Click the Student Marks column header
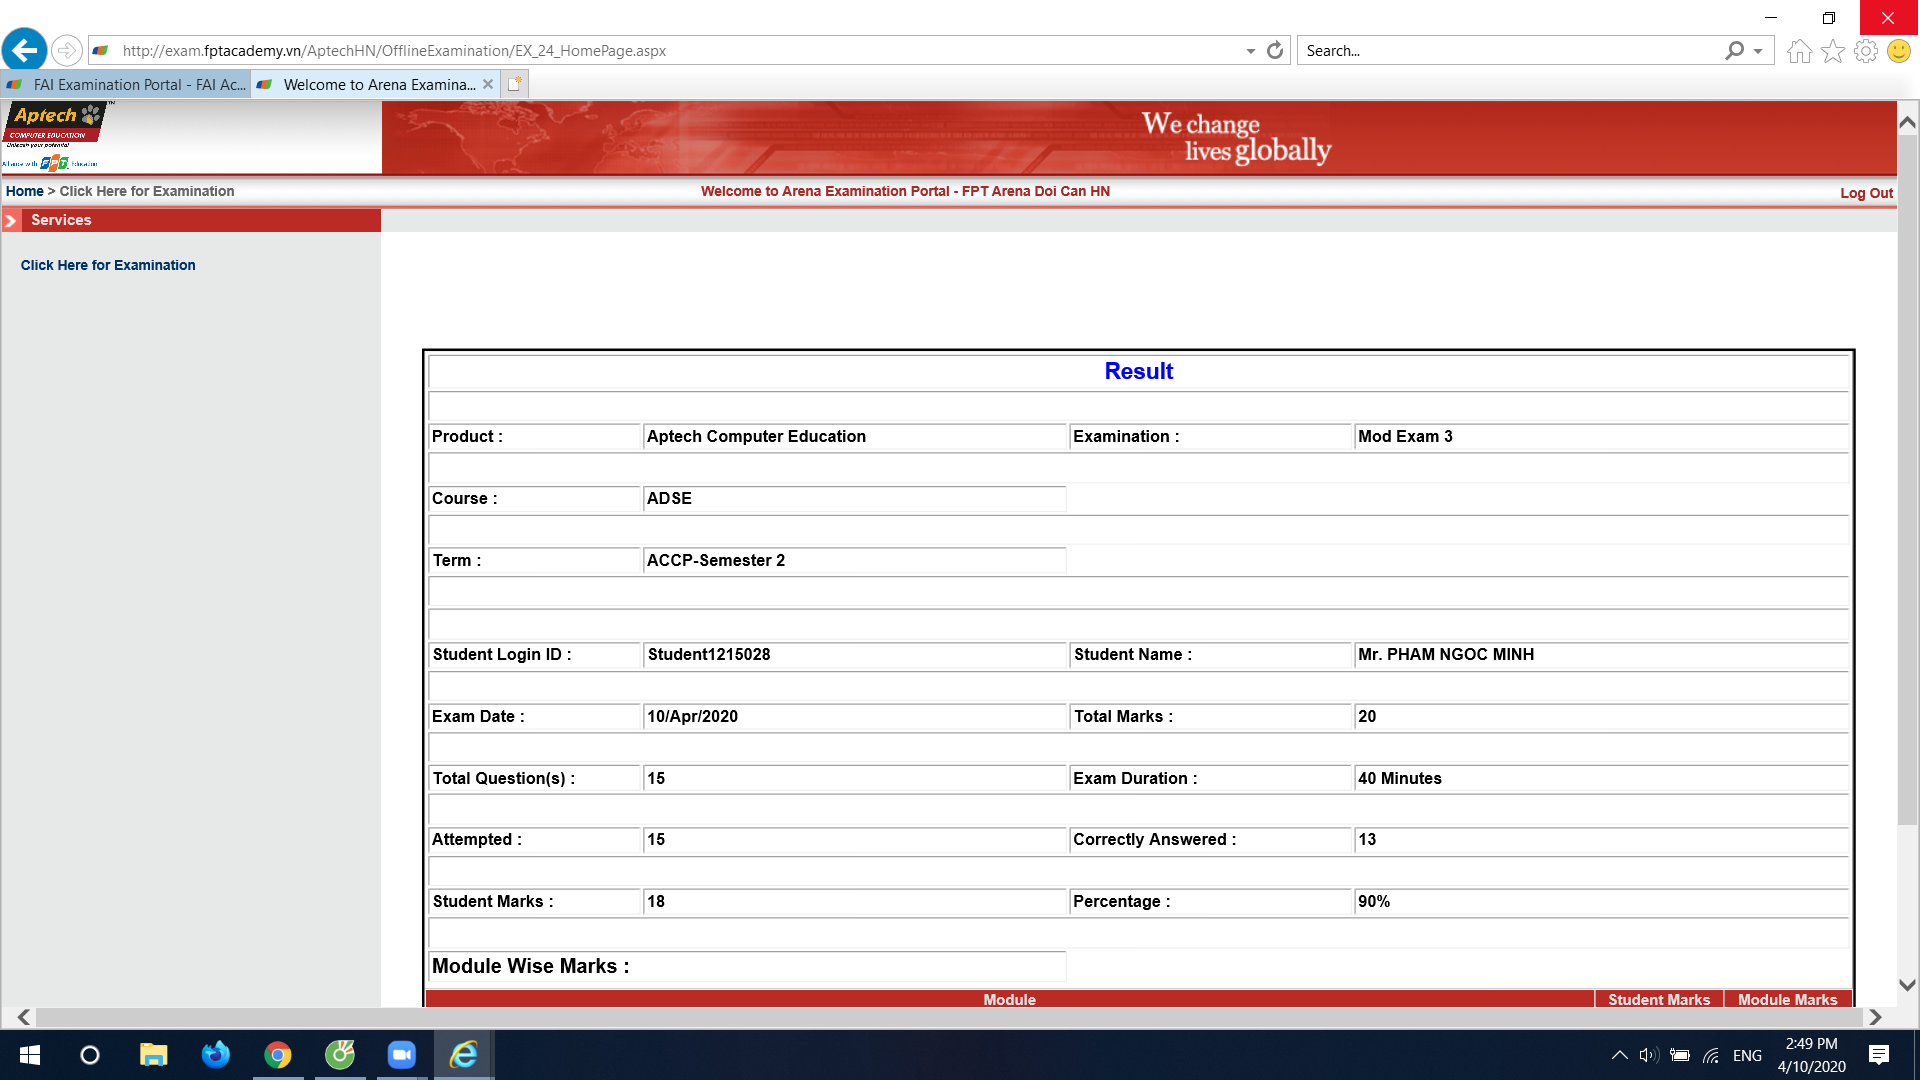This screenshot has width=1920, height=1080. pos(1659,999)
